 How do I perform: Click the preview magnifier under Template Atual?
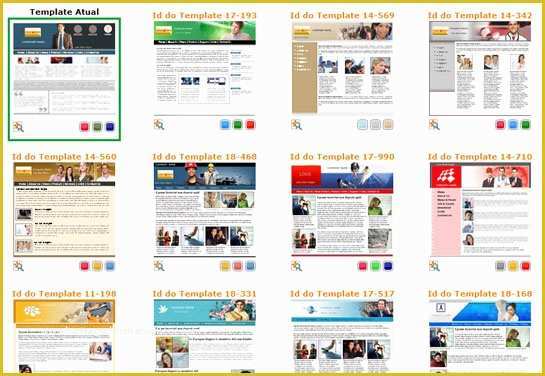tap(18, 127)
